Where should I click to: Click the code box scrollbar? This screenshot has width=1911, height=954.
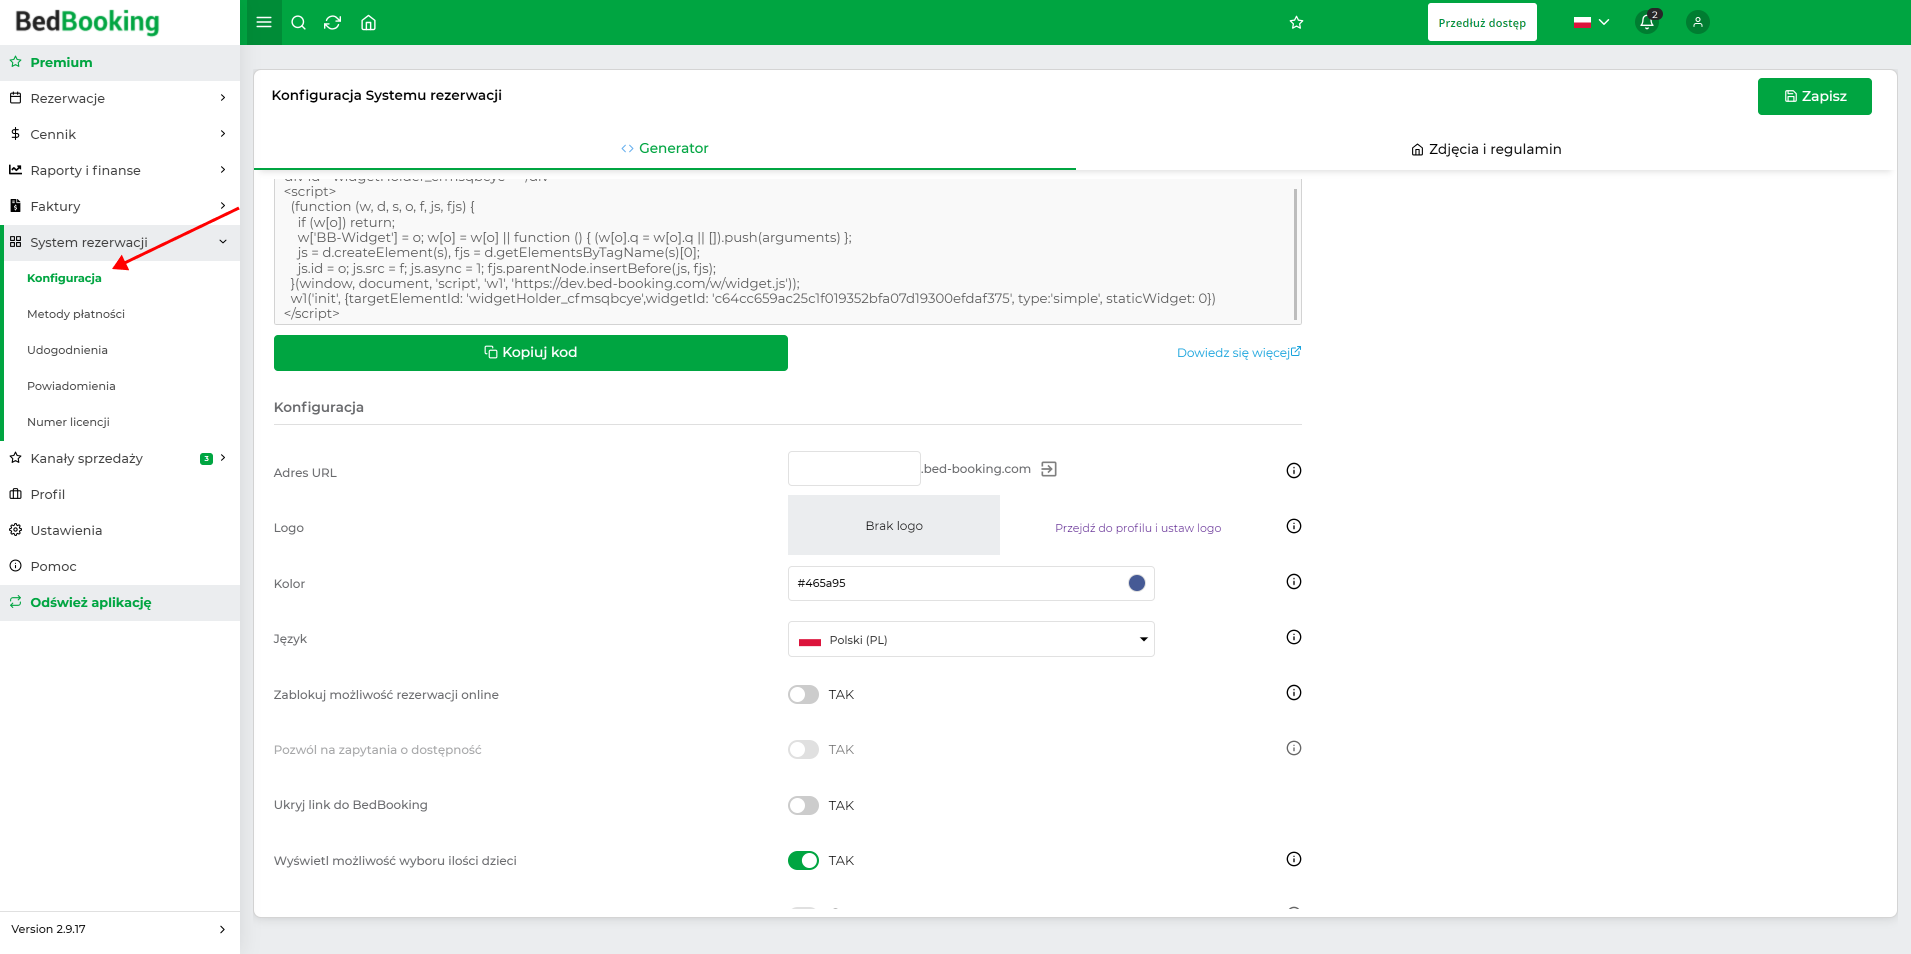point(1296,254)
